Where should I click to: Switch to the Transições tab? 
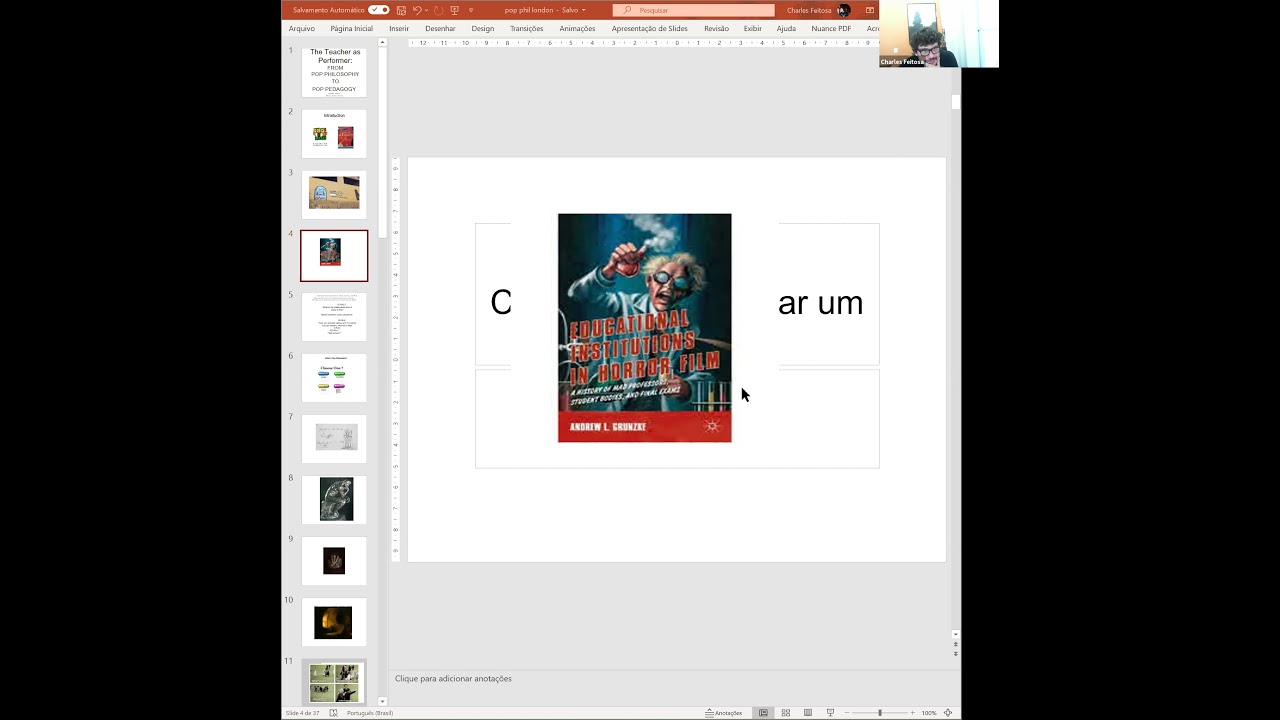(x=527, y=28)
